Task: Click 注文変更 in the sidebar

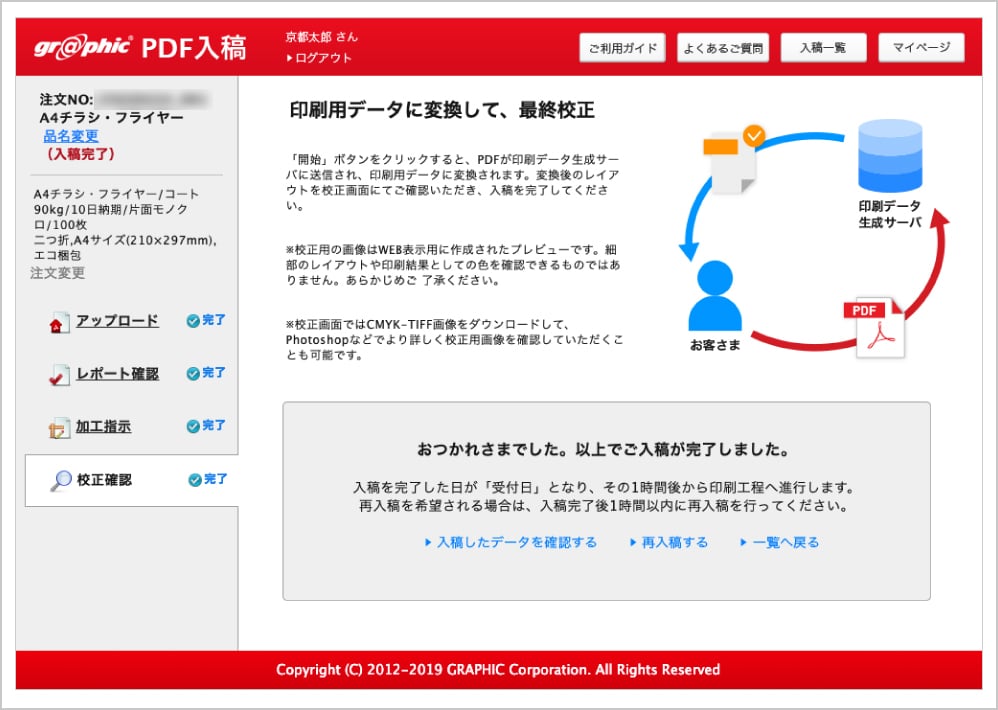Action: click(58, 273)
